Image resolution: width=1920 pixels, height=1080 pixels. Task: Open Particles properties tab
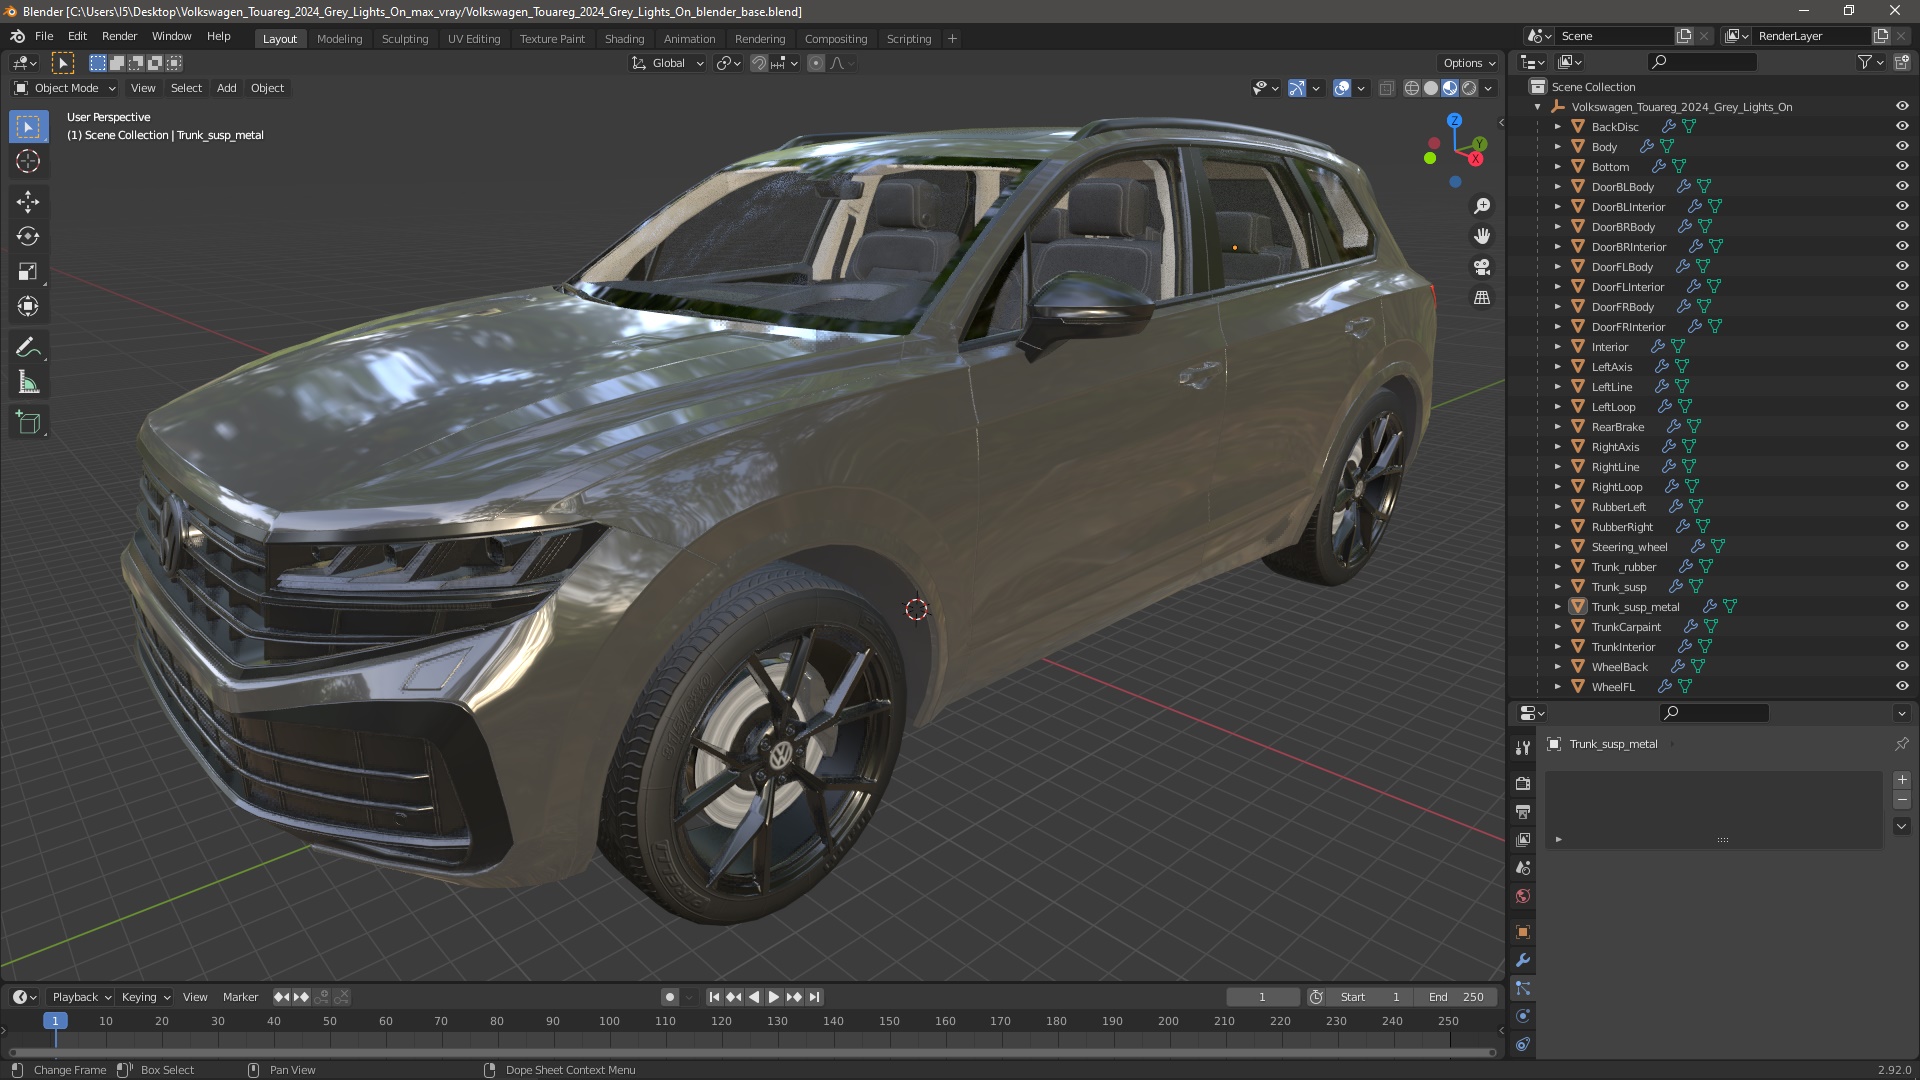[1523, 988]
